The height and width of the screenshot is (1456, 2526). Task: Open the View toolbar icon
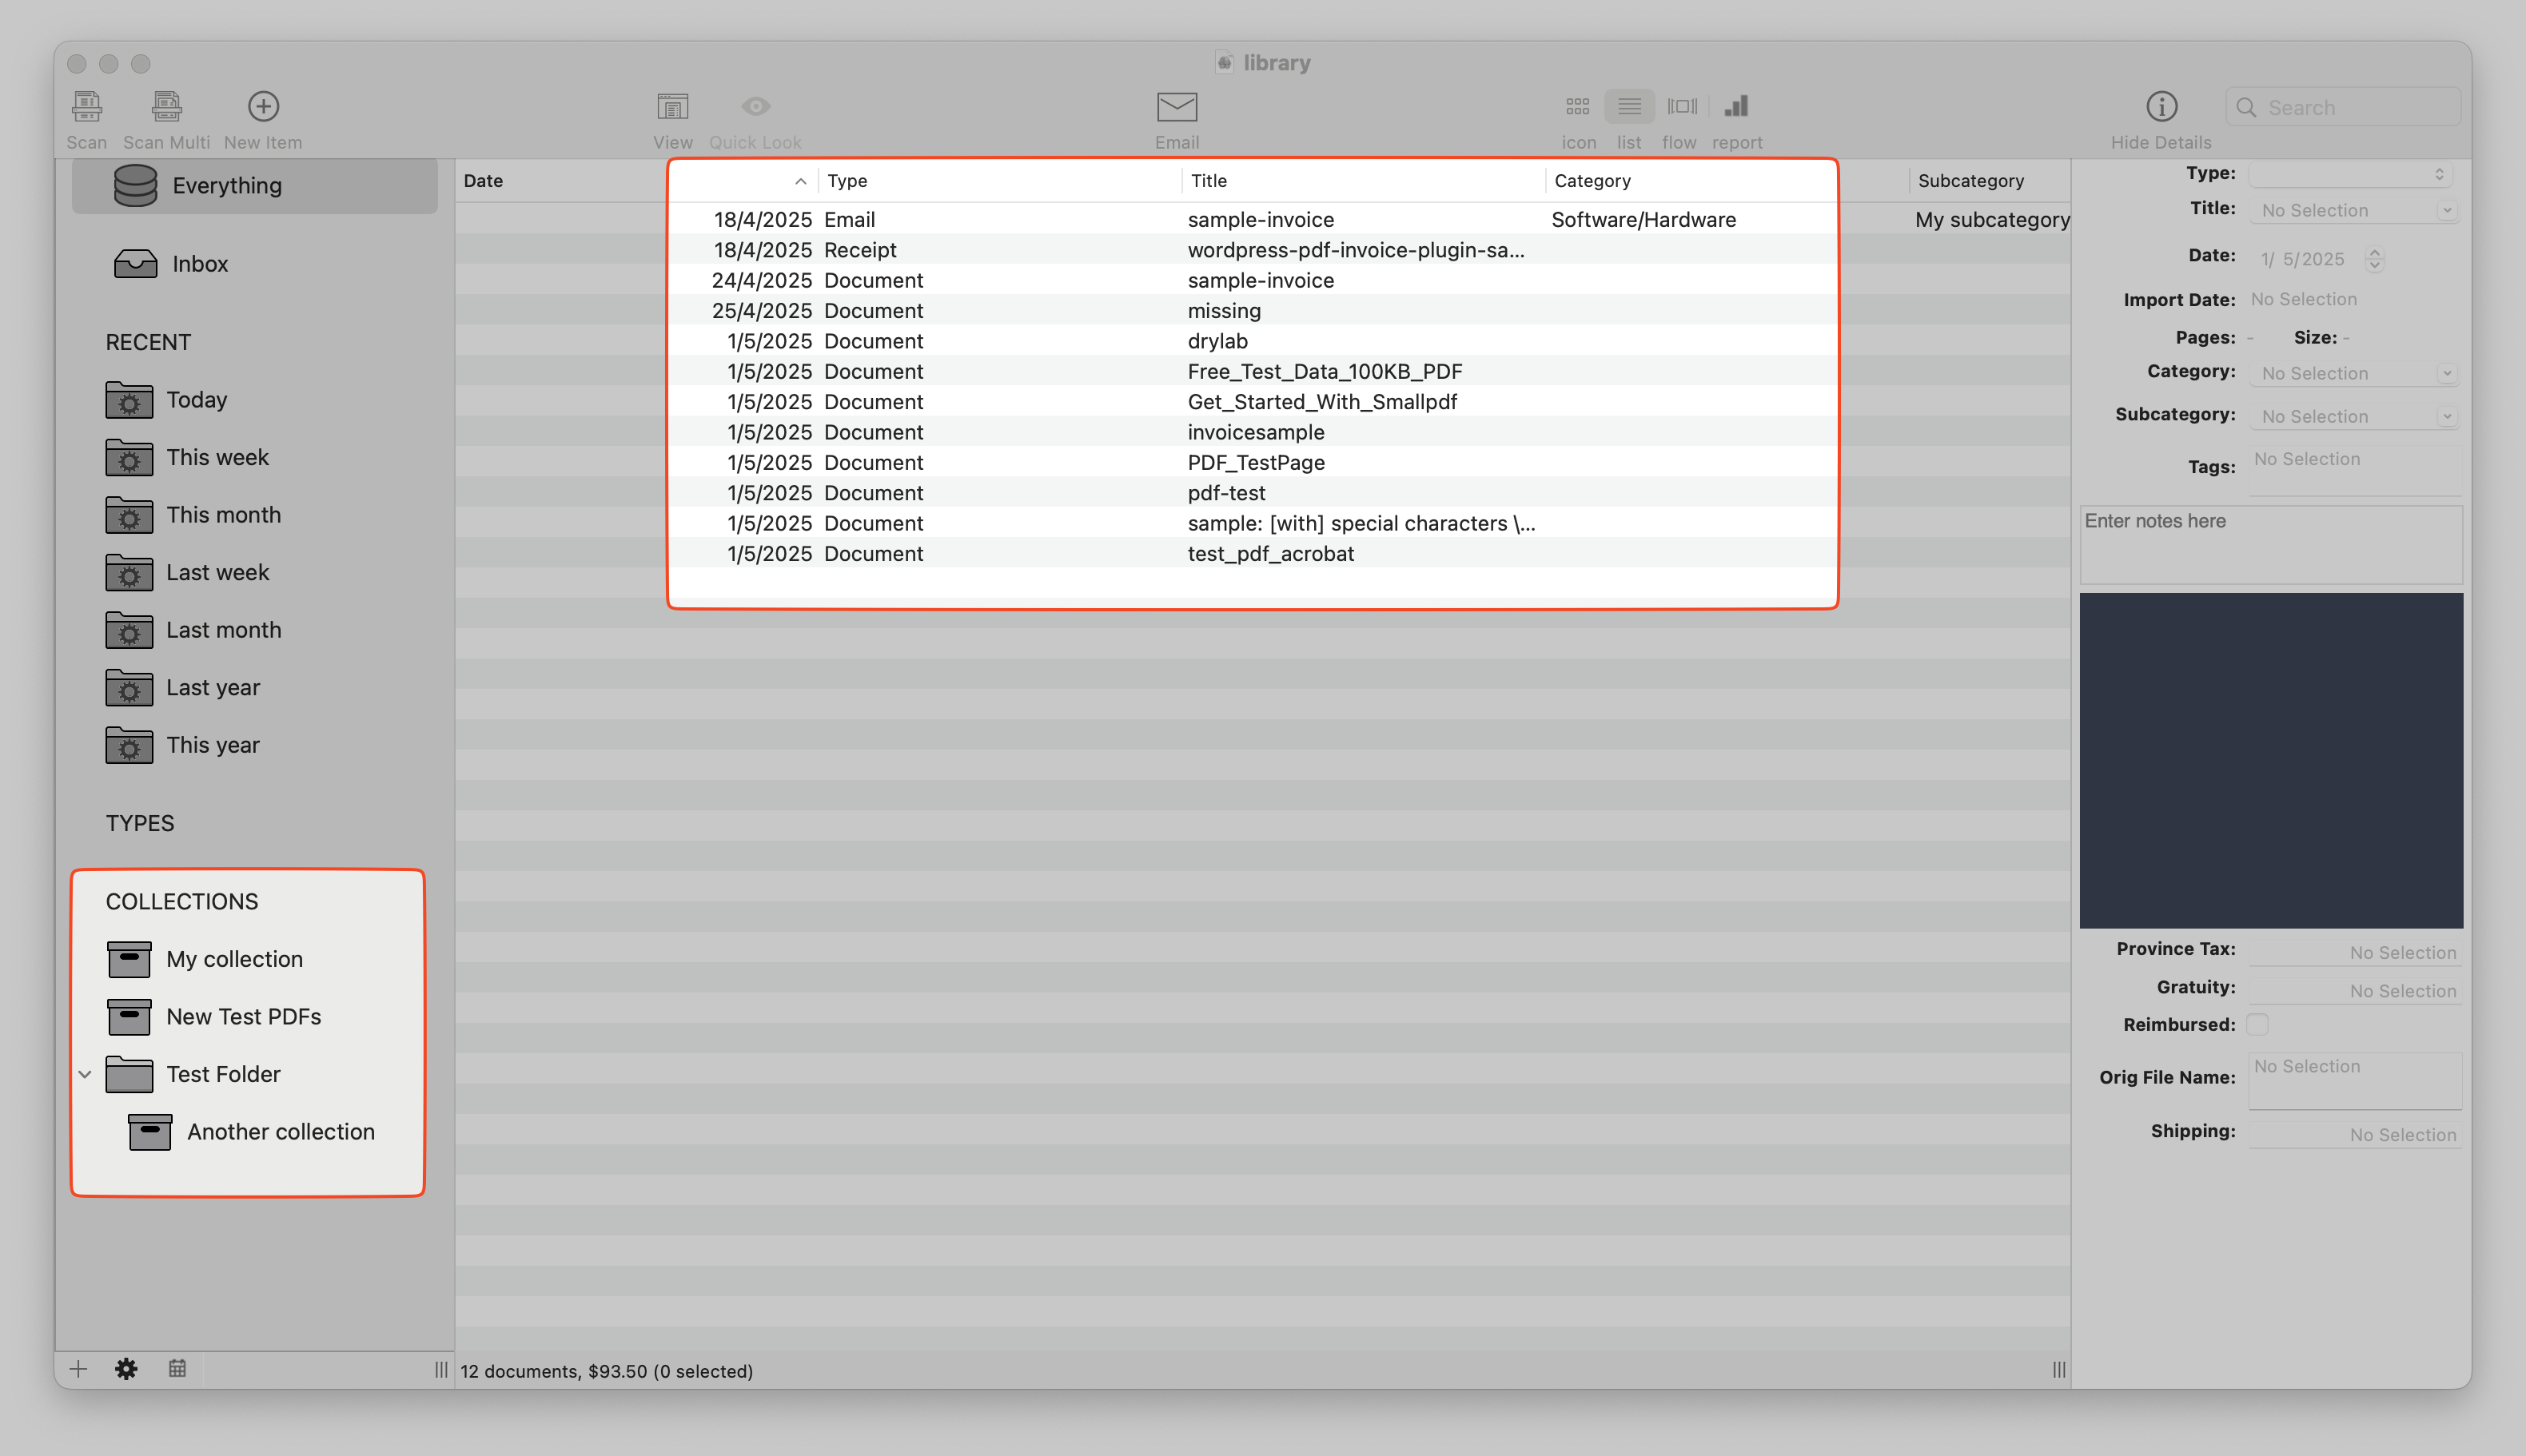tap(672, 106)
